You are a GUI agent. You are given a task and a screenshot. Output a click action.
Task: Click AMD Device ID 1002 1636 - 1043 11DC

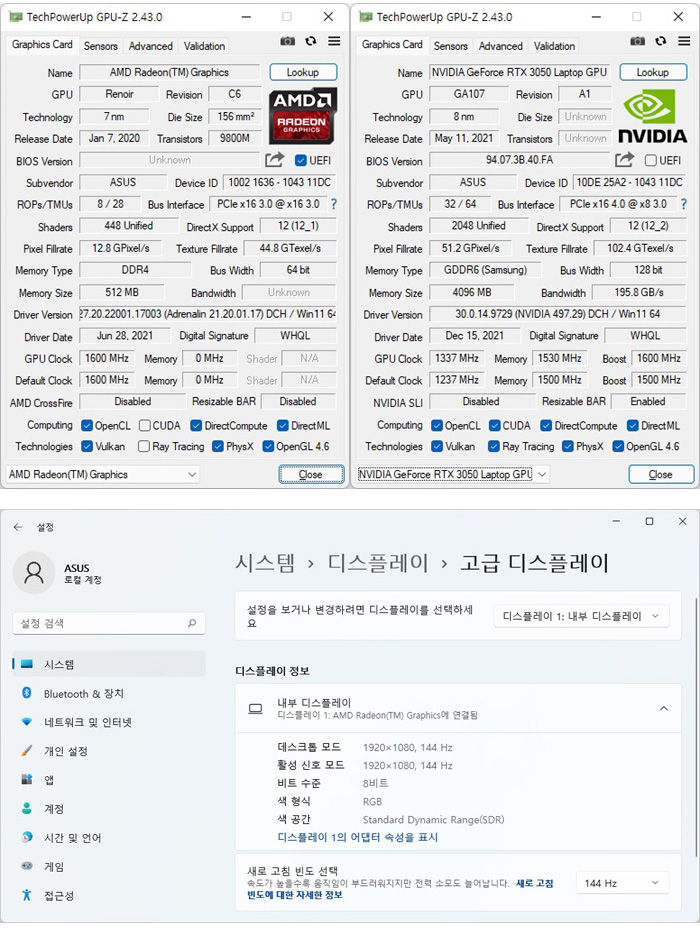[x=280, y=182]
